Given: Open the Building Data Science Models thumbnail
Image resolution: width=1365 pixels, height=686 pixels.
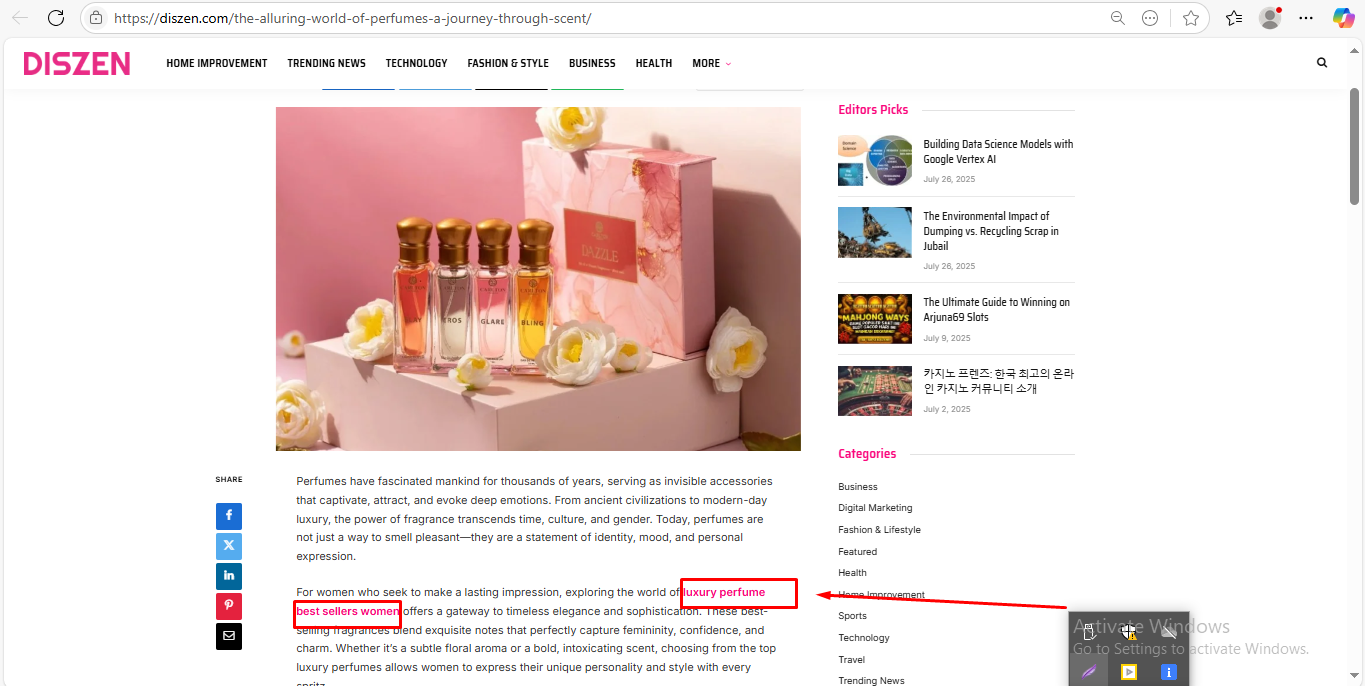Looking at the screenshot, I should point(875,160).
